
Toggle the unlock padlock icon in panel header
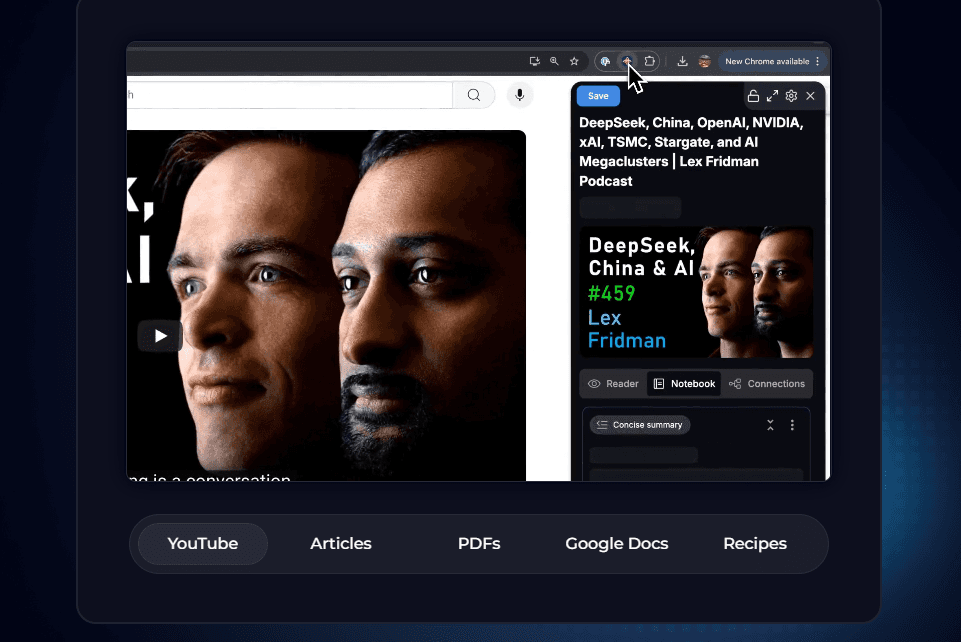[753, 96]
